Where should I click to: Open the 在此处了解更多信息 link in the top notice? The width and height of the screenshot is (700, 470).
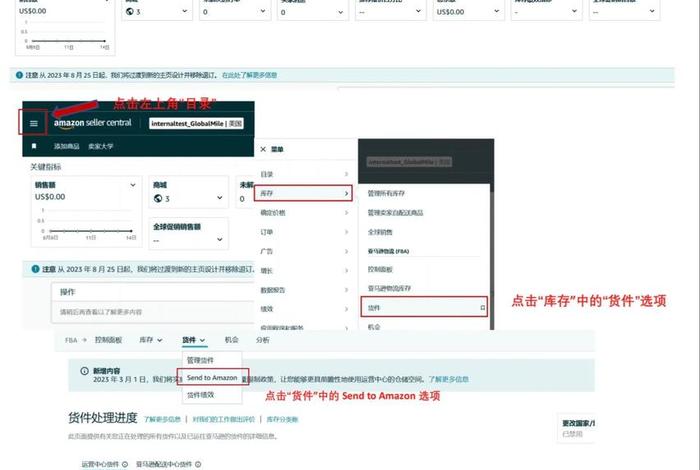pyautogui.click(x=250, y=75)
